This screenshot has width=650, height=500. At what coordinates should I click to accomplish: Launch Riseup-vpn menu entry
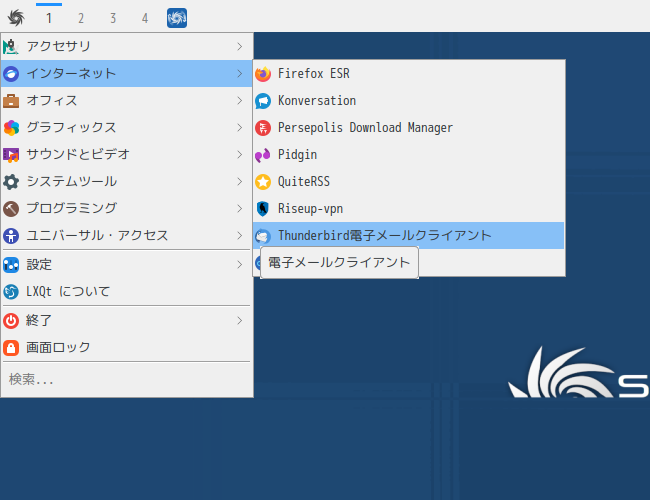(x=409, y=209)
